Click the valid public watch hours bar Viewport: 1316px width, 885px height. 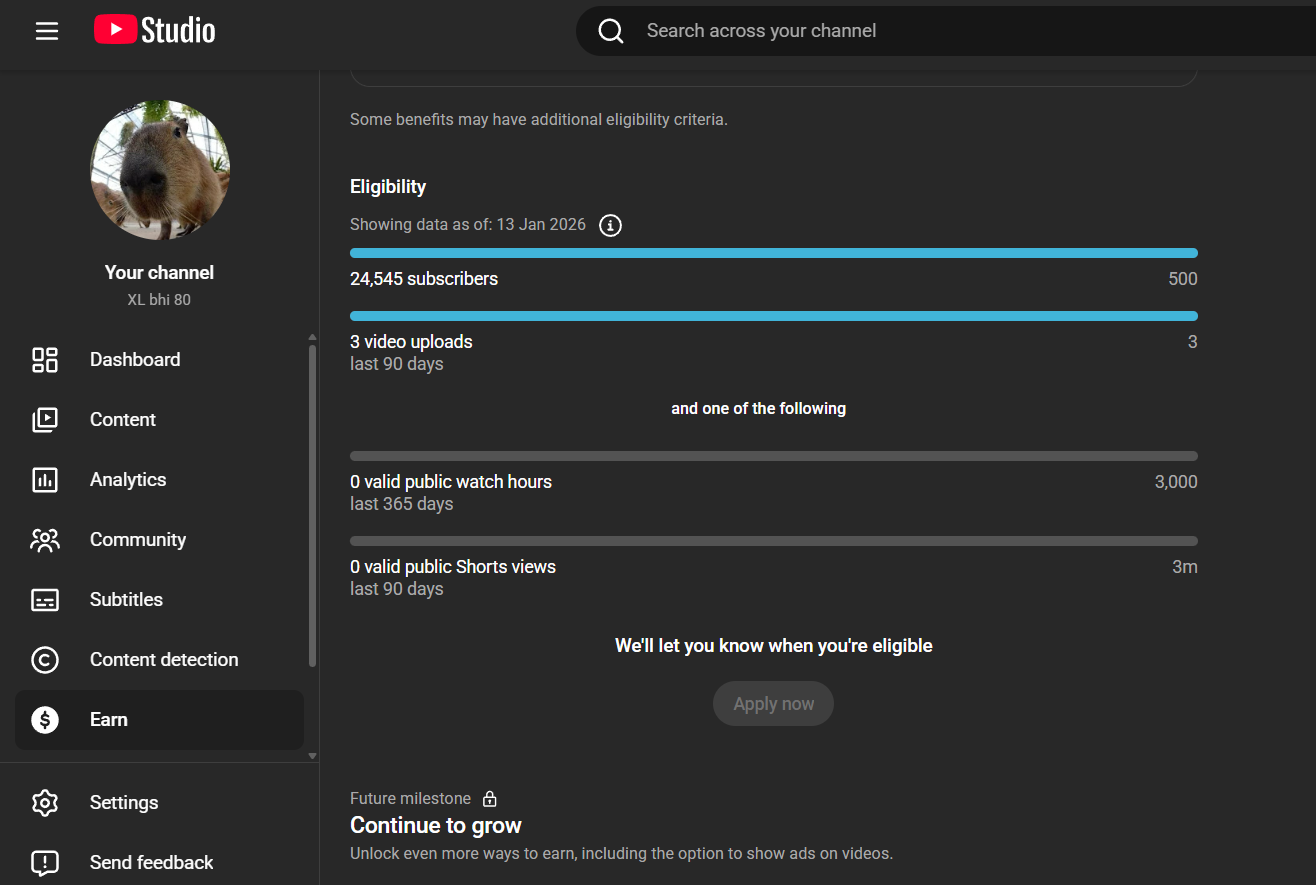[773, 456]
